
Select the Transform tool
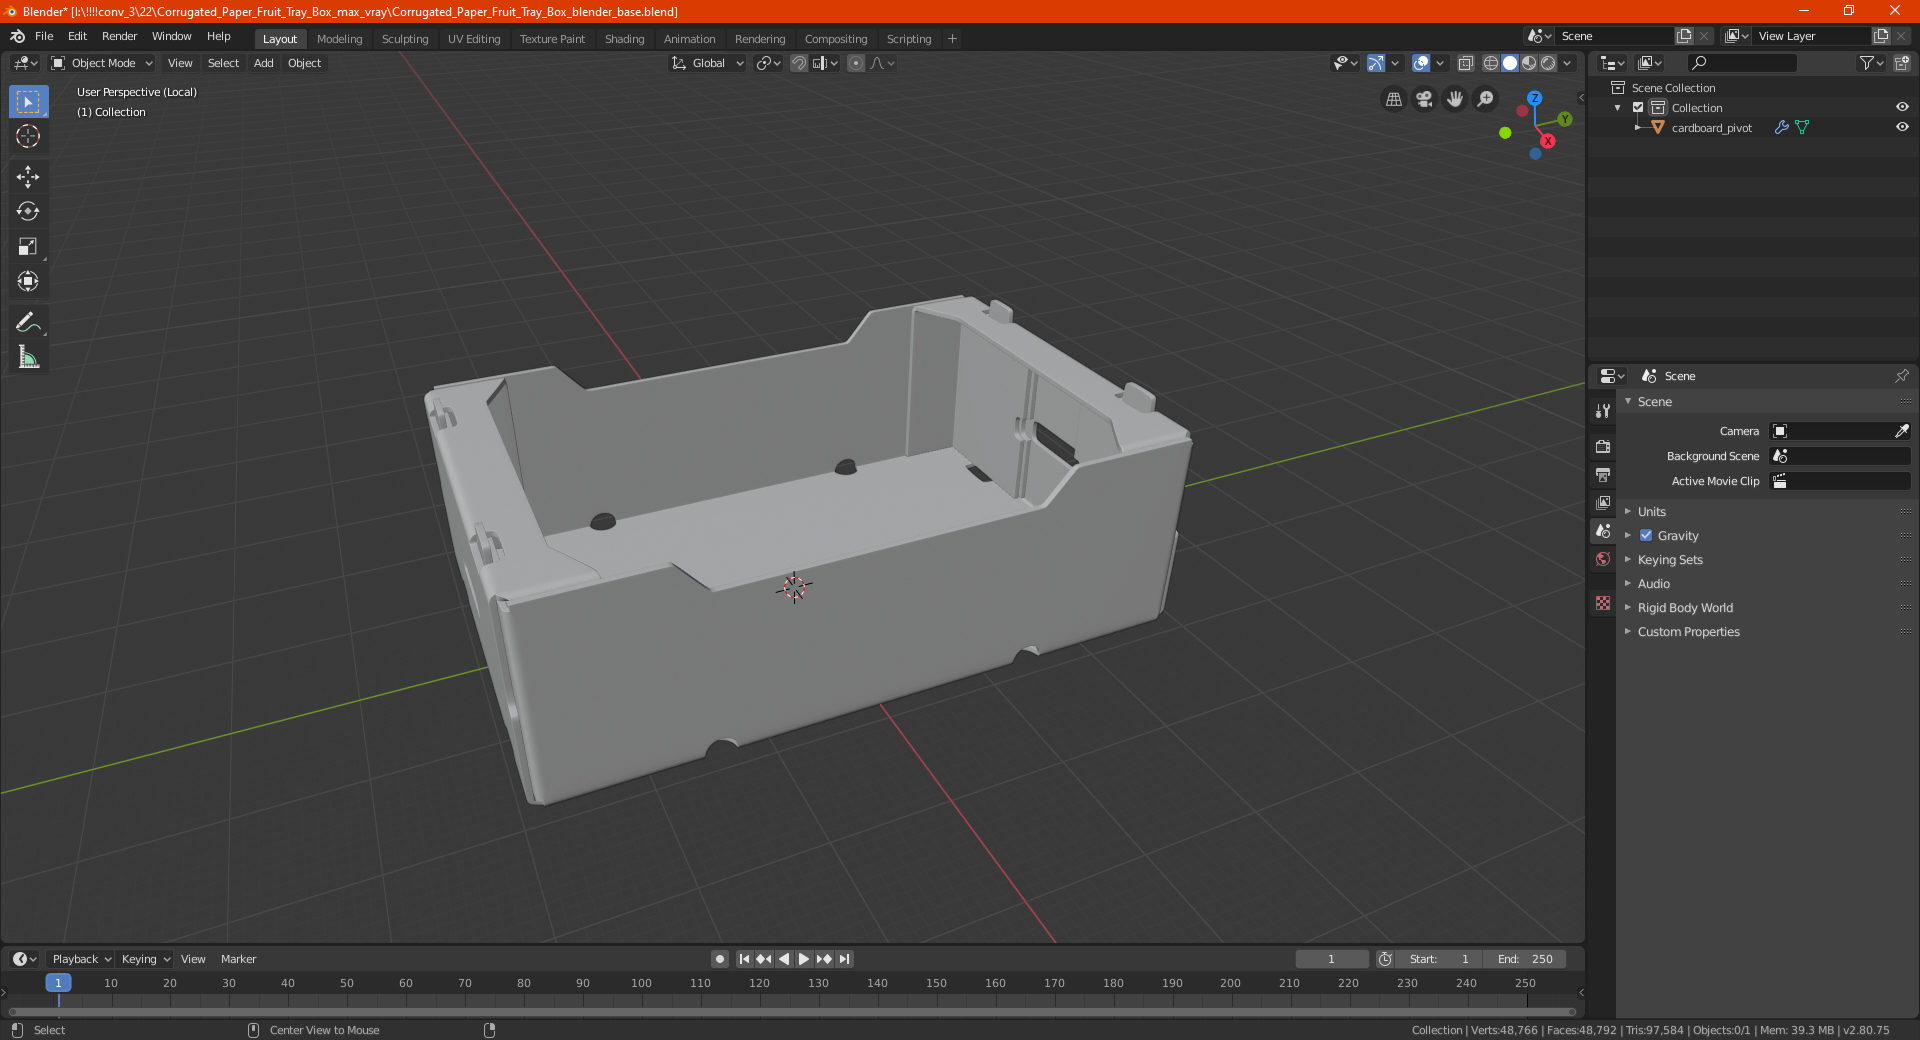28,281
